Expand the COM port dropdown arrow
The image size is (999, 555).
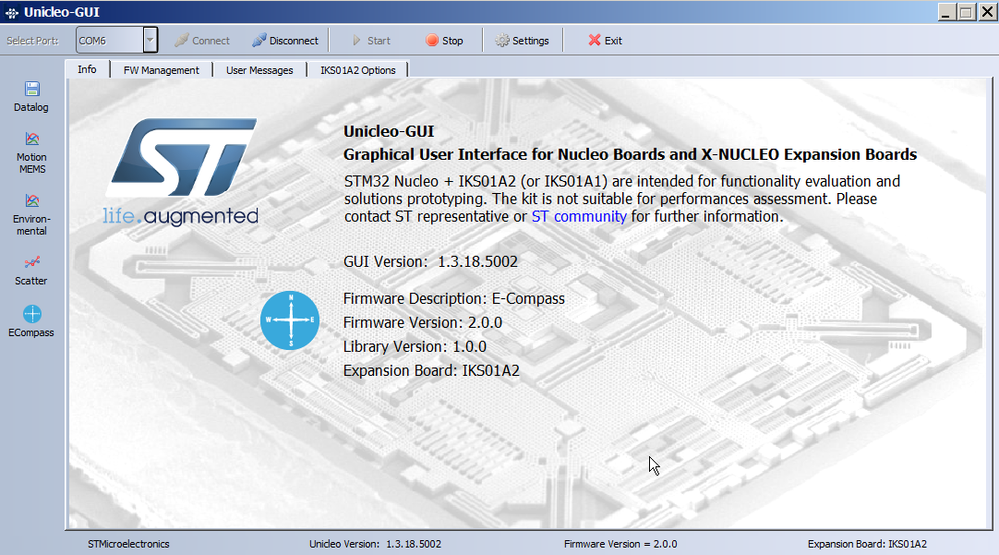click(150, 40)
